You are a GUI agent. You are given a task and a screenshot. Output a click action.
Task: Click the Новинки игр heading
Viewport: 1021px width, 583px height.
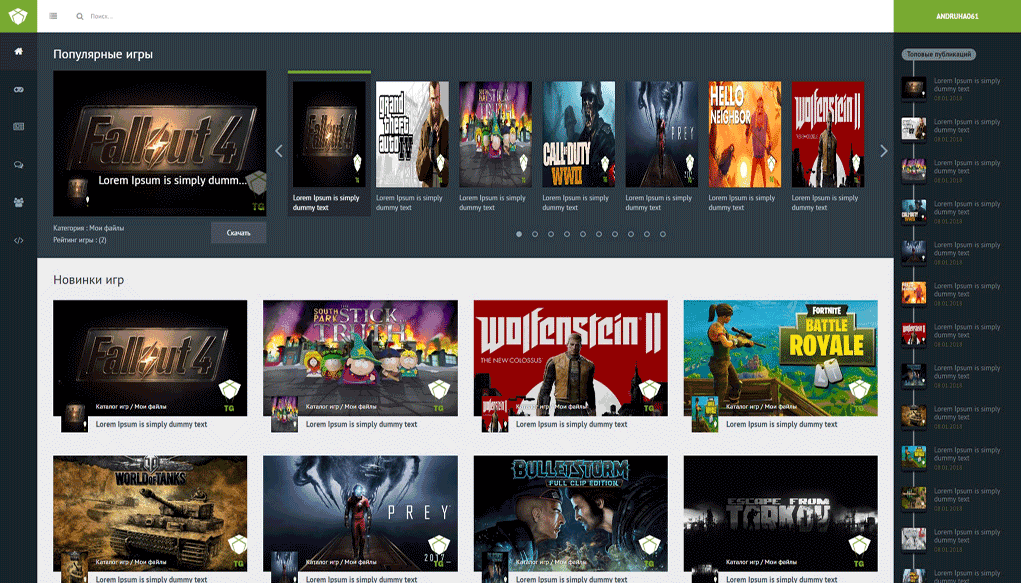click(x=89, y=279)
